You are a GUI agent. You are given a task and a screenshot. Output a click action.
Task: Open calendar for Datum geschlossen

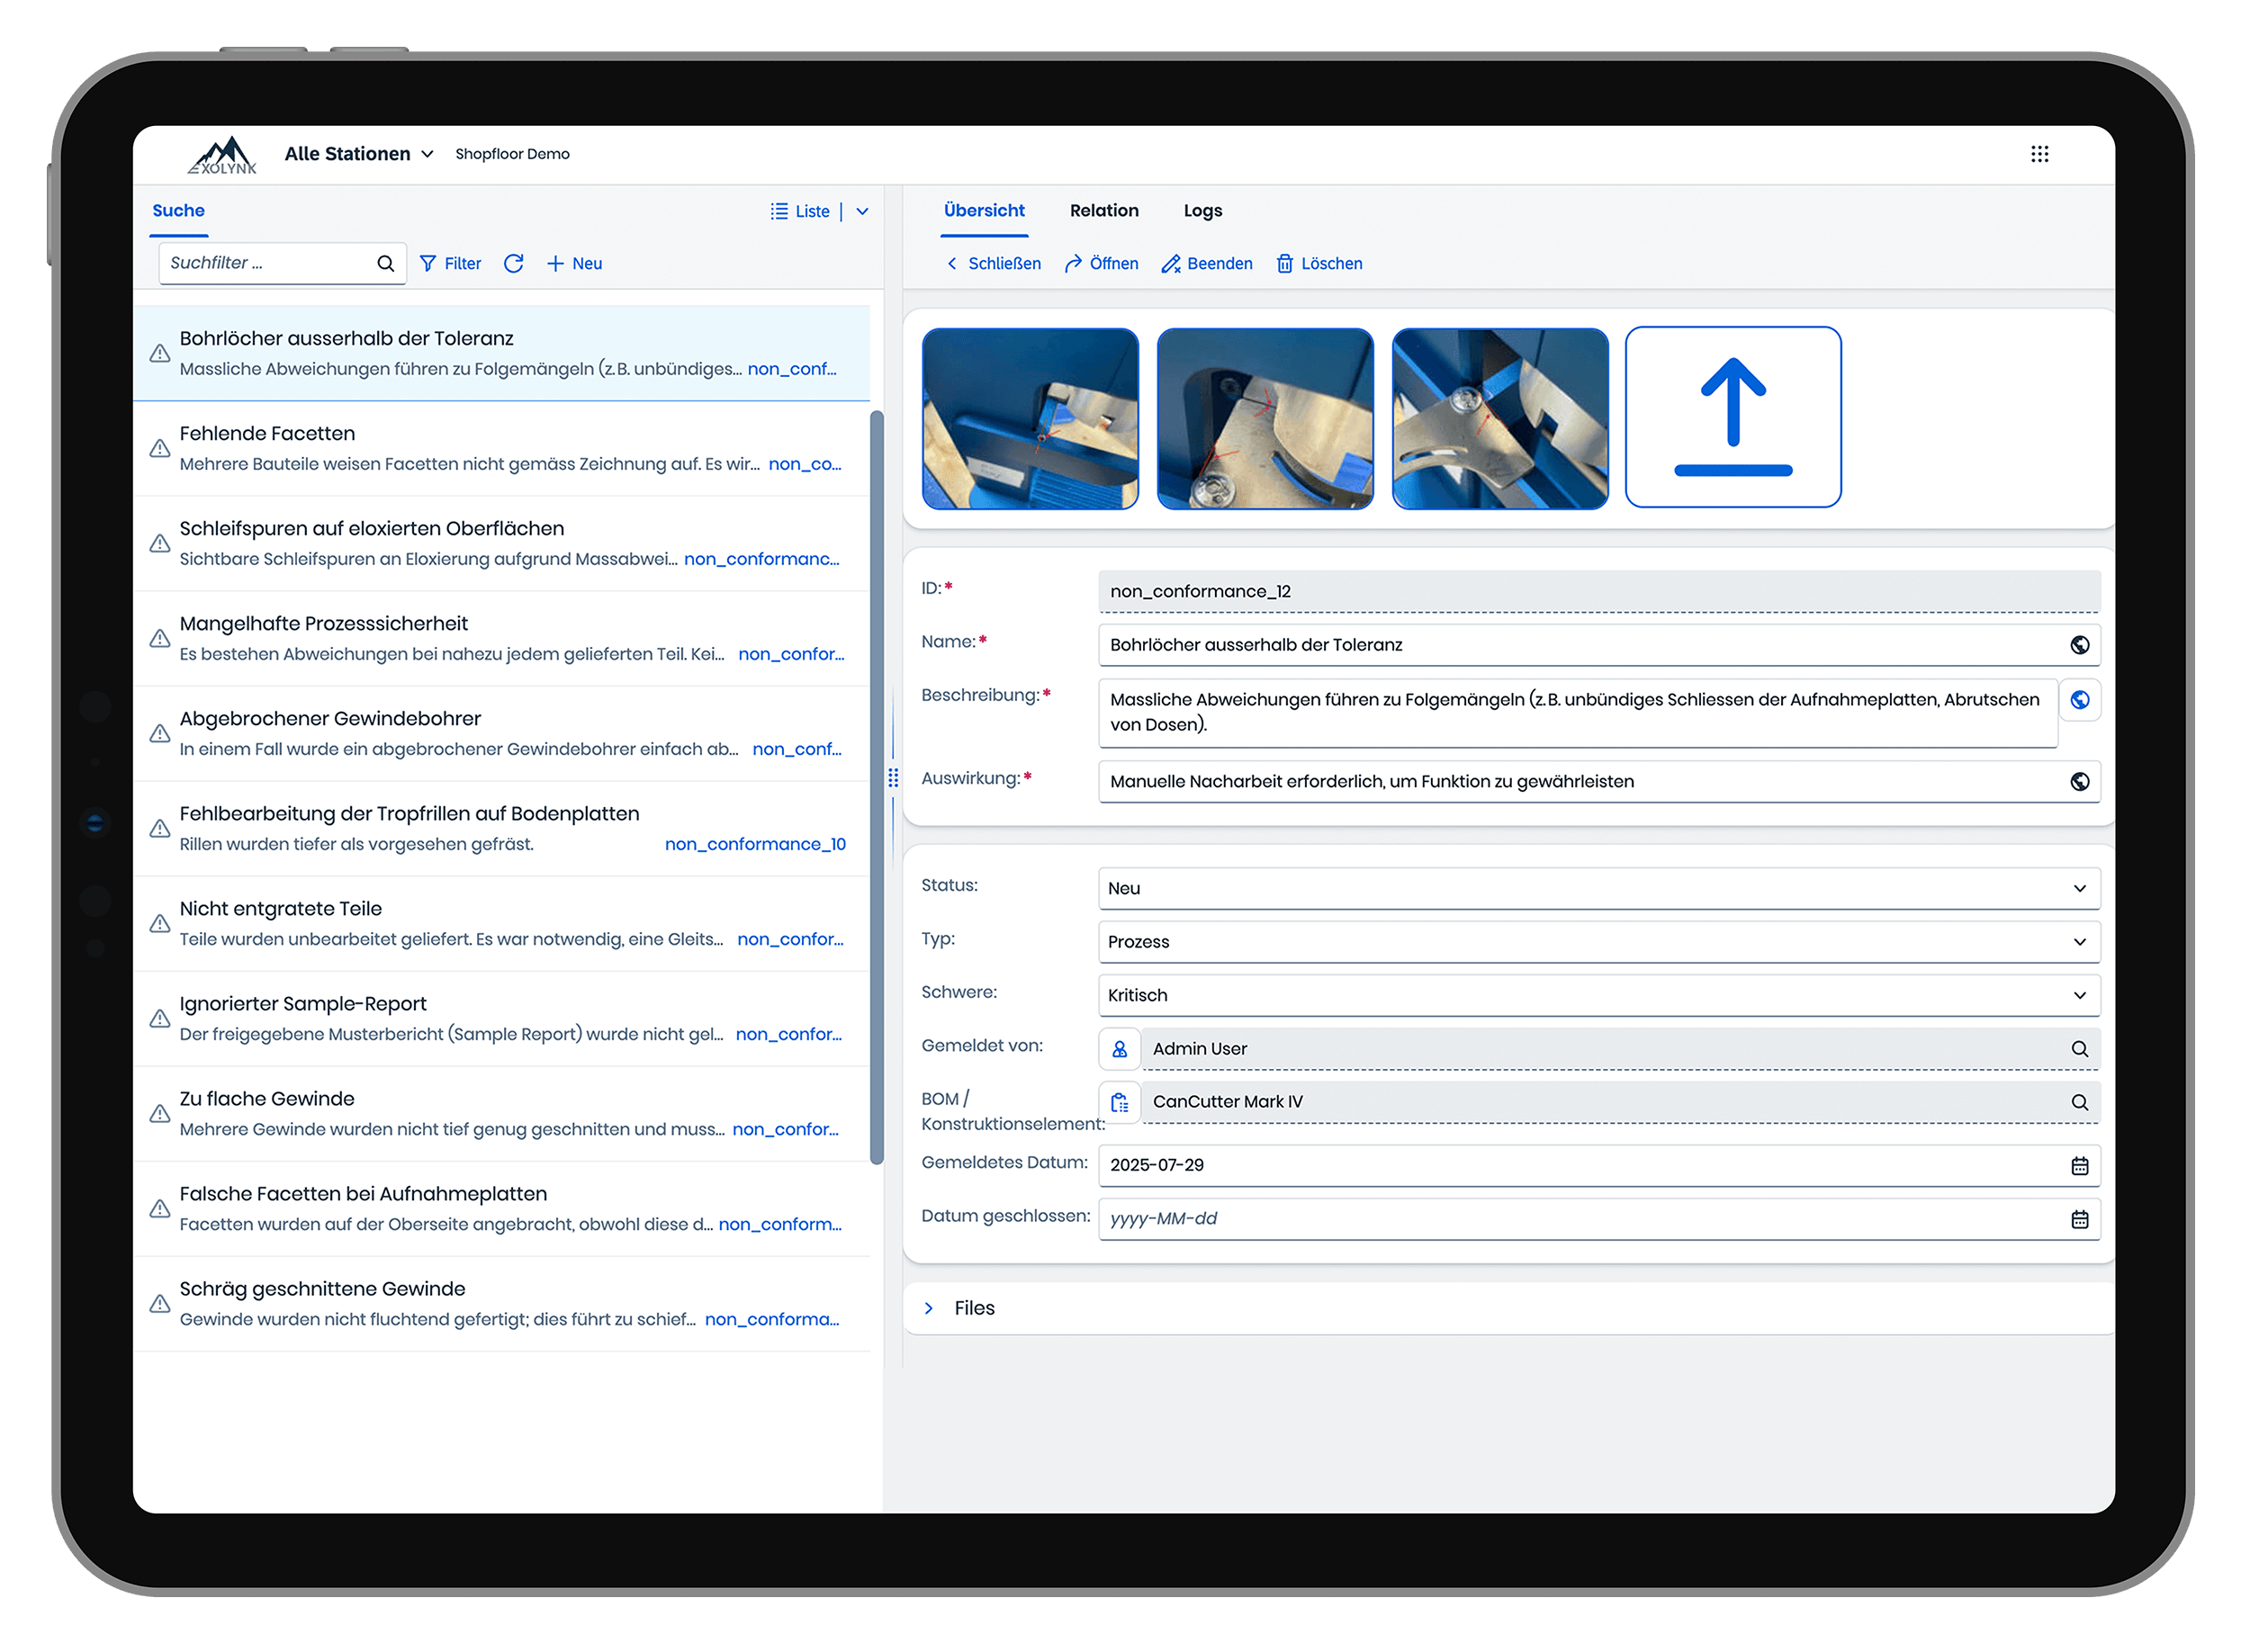point(2080,1220)
